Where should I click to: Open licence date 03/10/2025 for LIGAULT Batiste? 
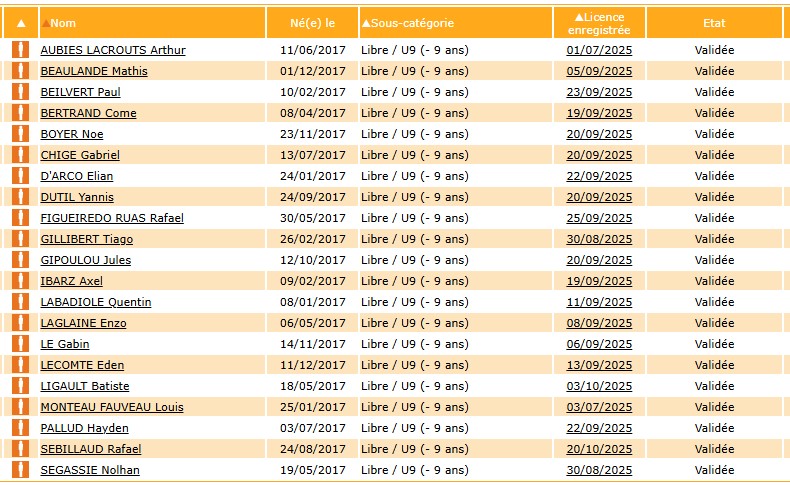599,386
